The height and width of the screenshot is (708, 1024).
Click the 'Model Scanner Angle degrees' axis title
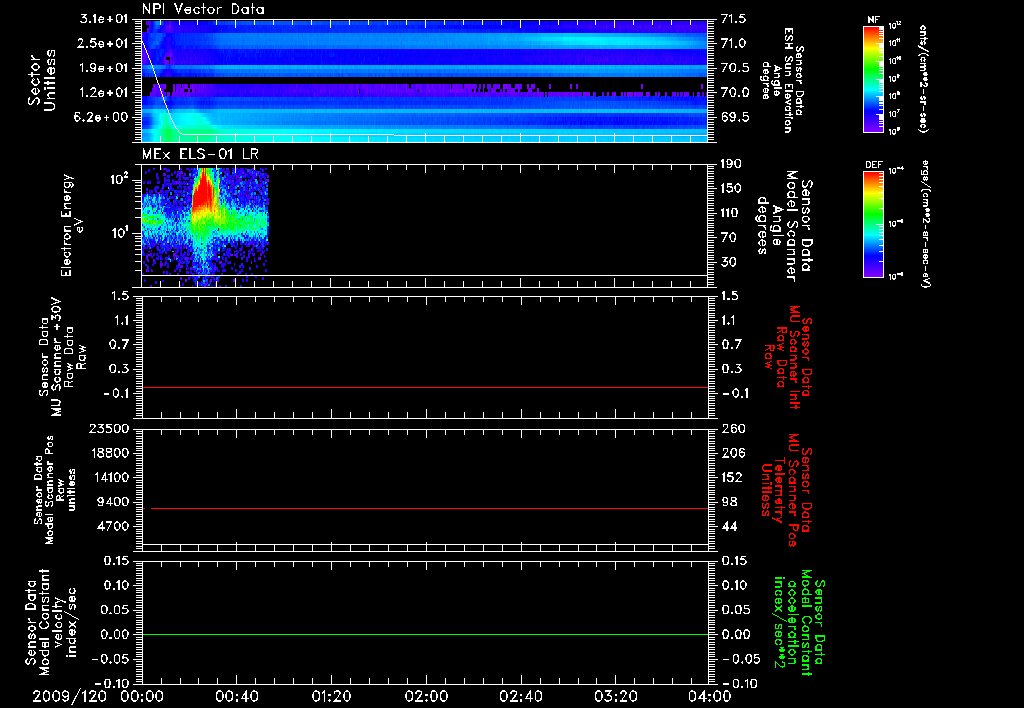point(784,225)
